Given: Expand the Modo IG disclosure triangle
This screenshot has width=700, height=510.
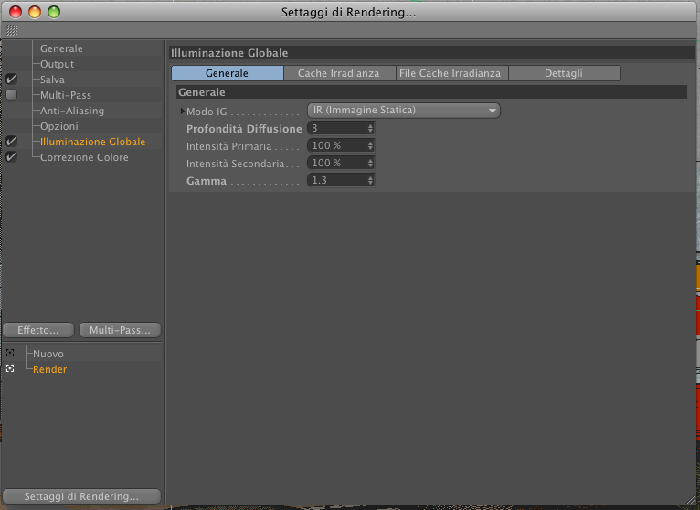Looking at the screenshot, I should [x=183, y=111].
